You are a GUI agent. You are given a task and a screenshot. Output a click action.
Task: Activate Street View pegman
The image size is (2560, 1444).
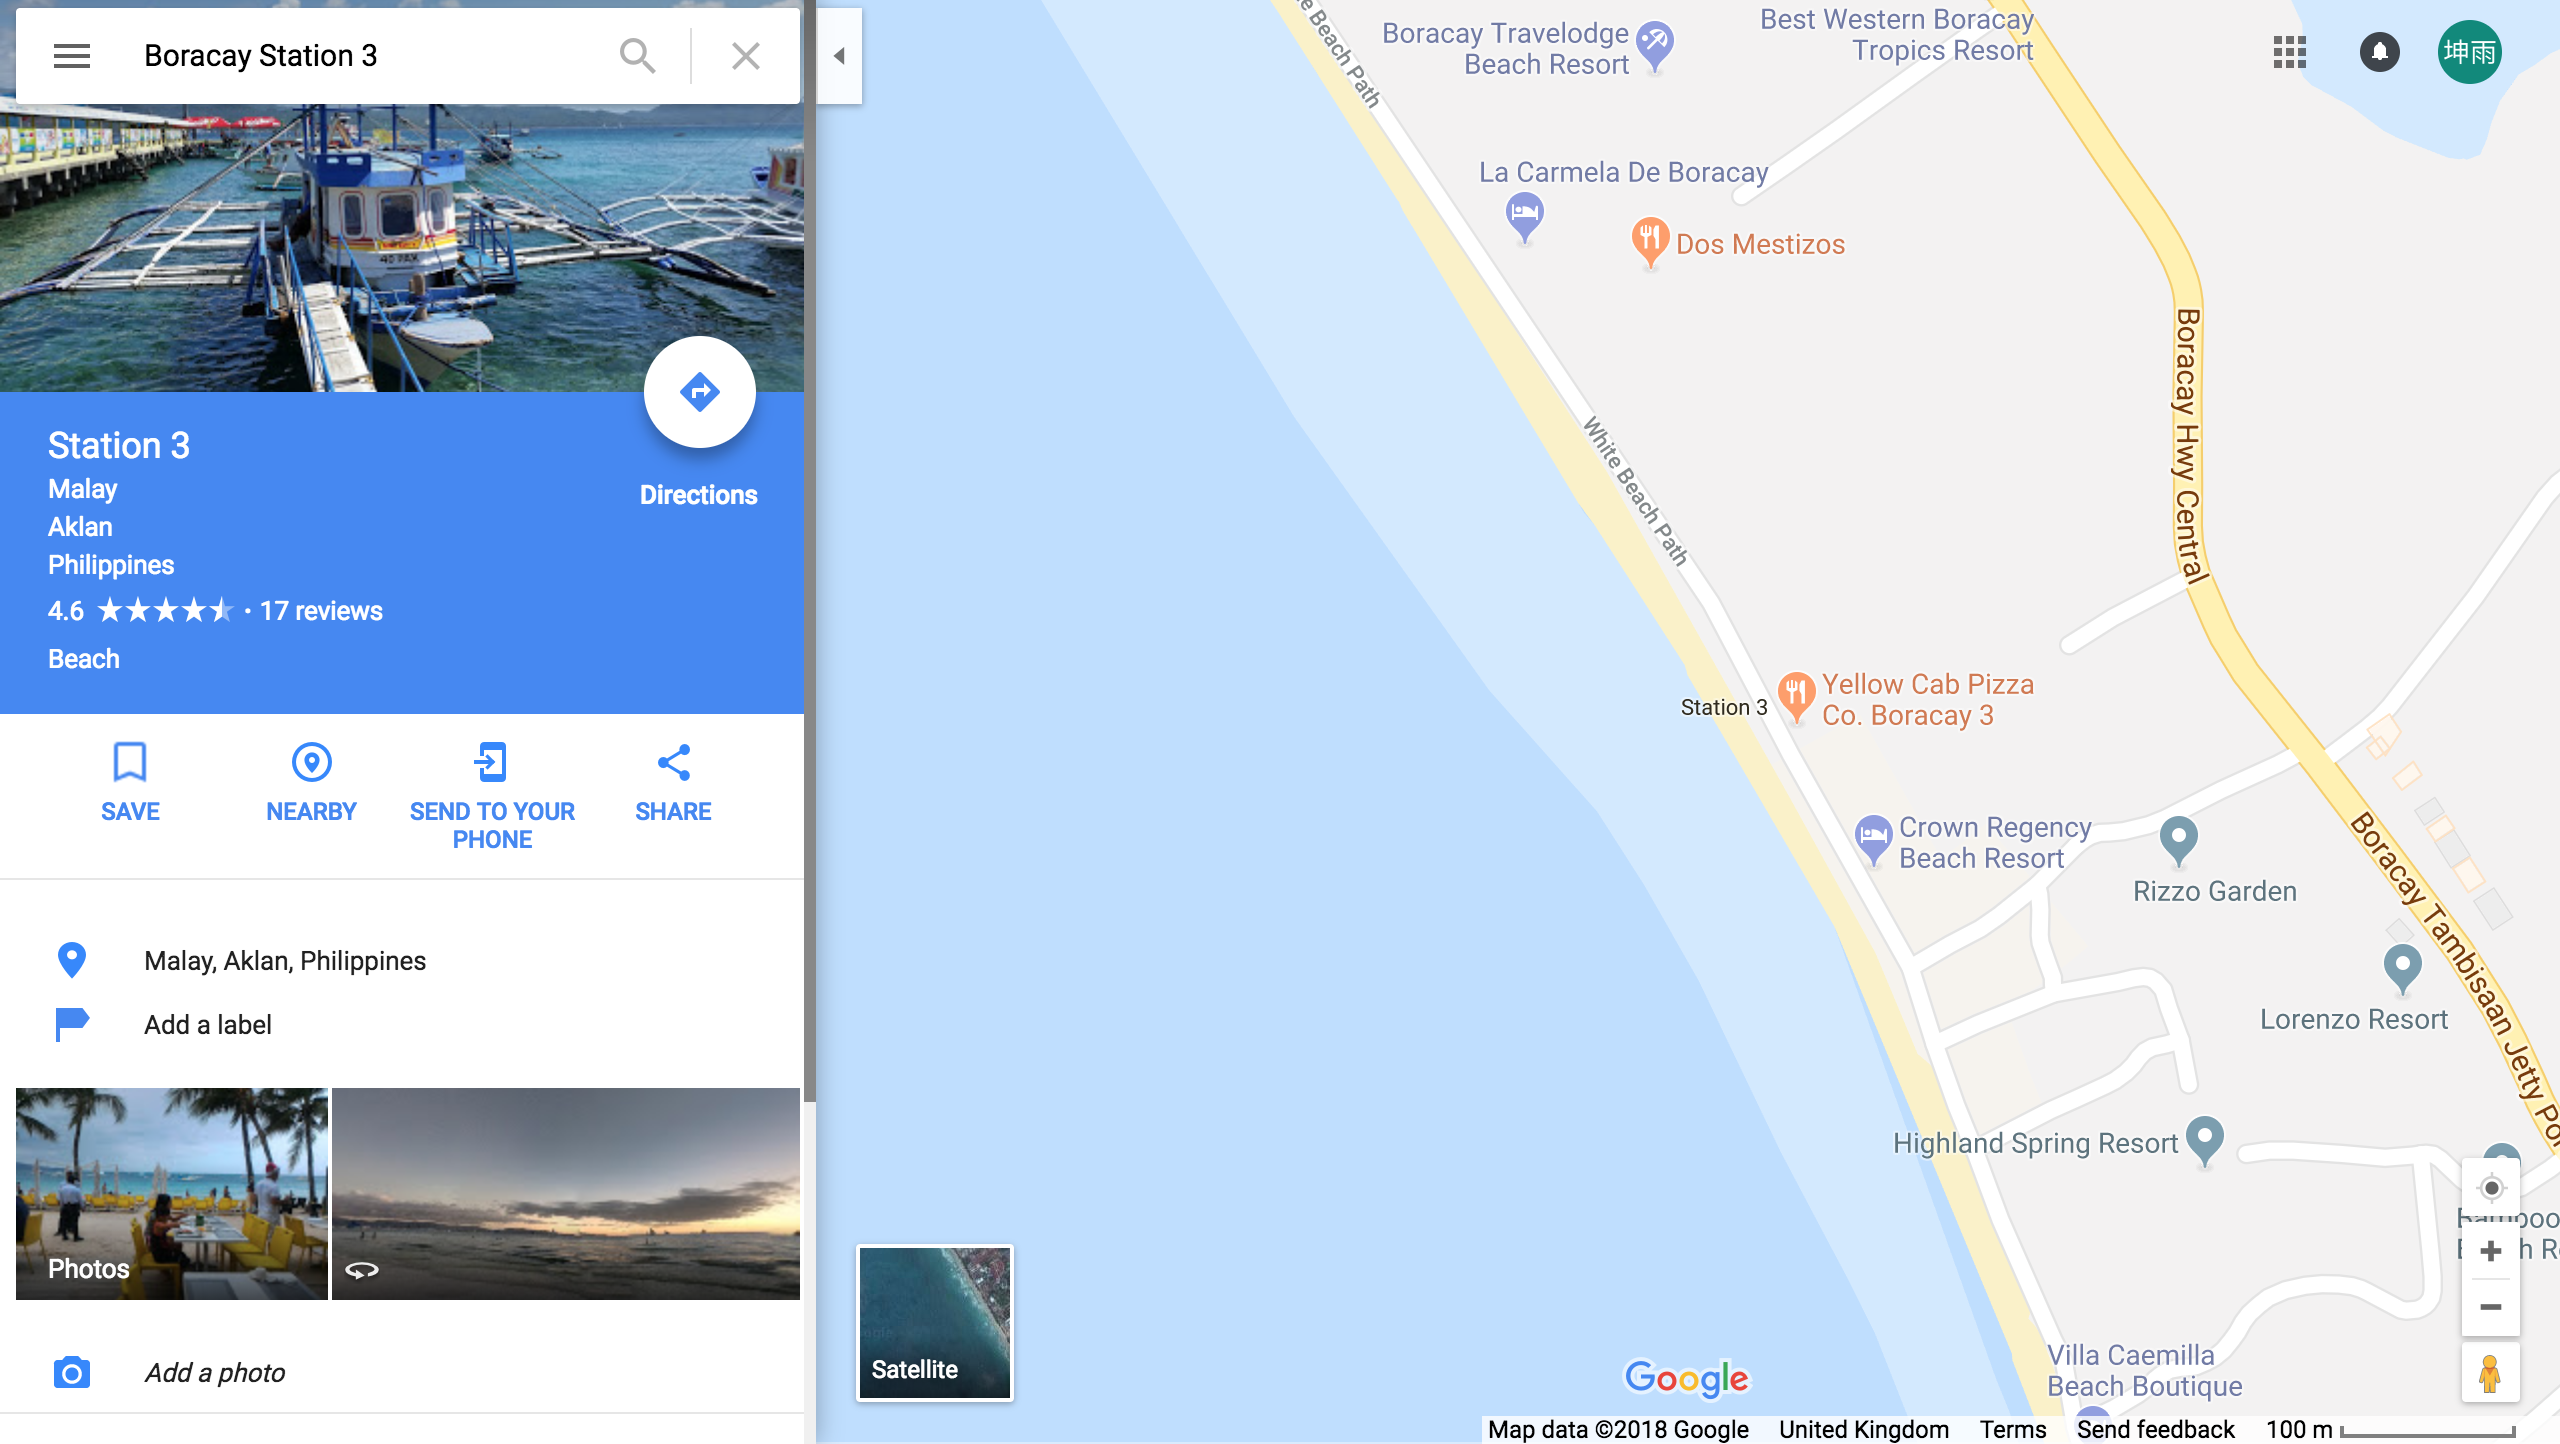point(2490,1374)
